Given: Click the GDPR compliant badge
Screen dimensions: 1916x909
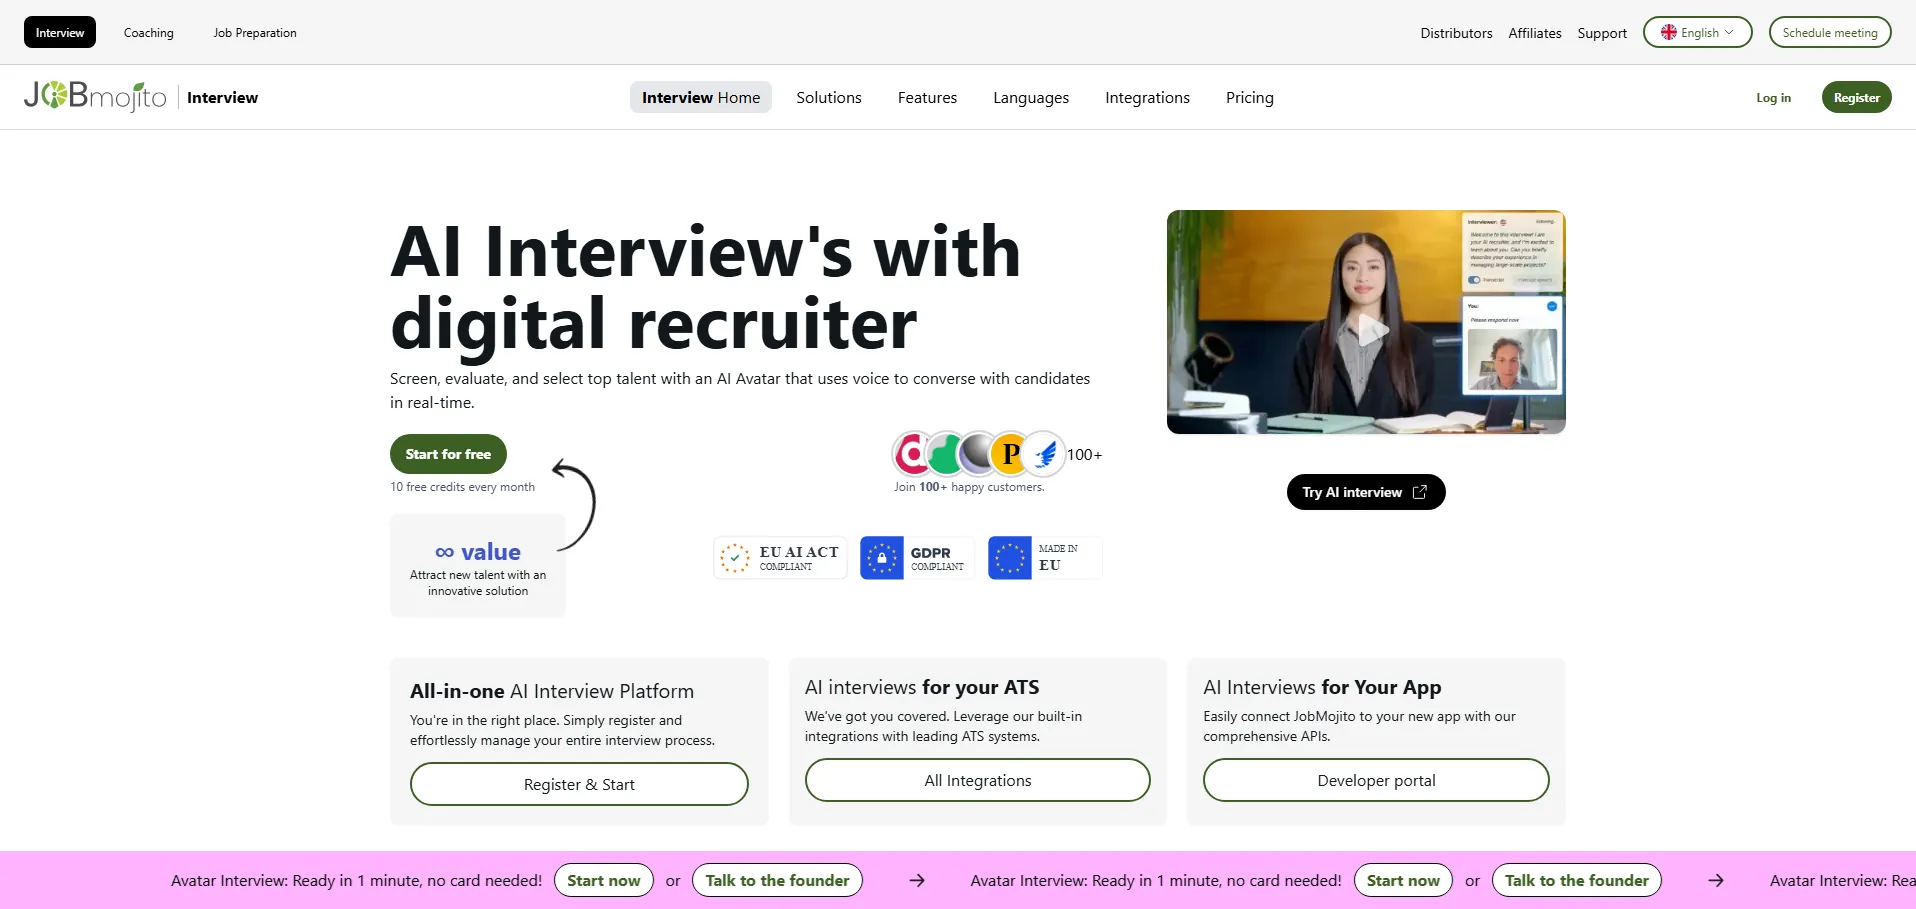Looking at the screenshot, I should point(917,558).
